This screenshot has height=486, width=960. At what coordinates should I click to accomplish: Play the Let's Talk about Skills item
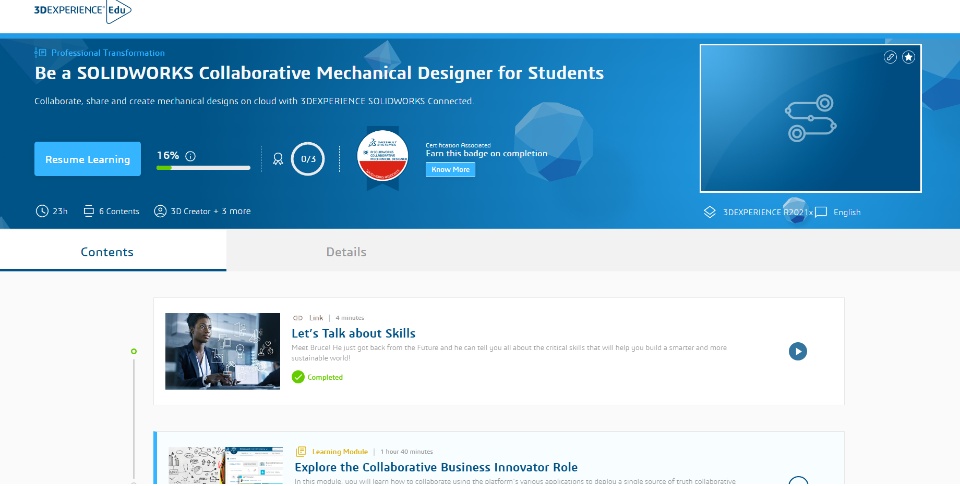tap(797, 351)
